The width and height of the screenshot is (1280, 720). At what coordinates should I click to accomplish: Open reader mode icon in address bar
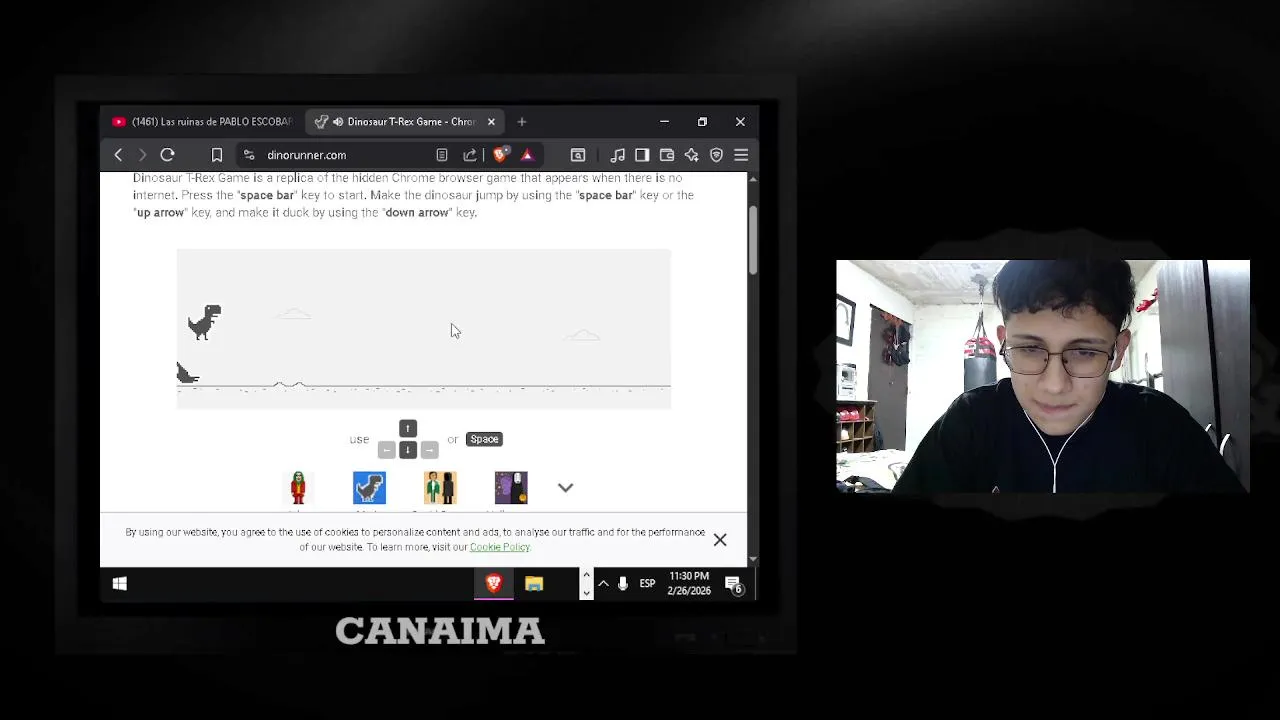pos(442,155)
